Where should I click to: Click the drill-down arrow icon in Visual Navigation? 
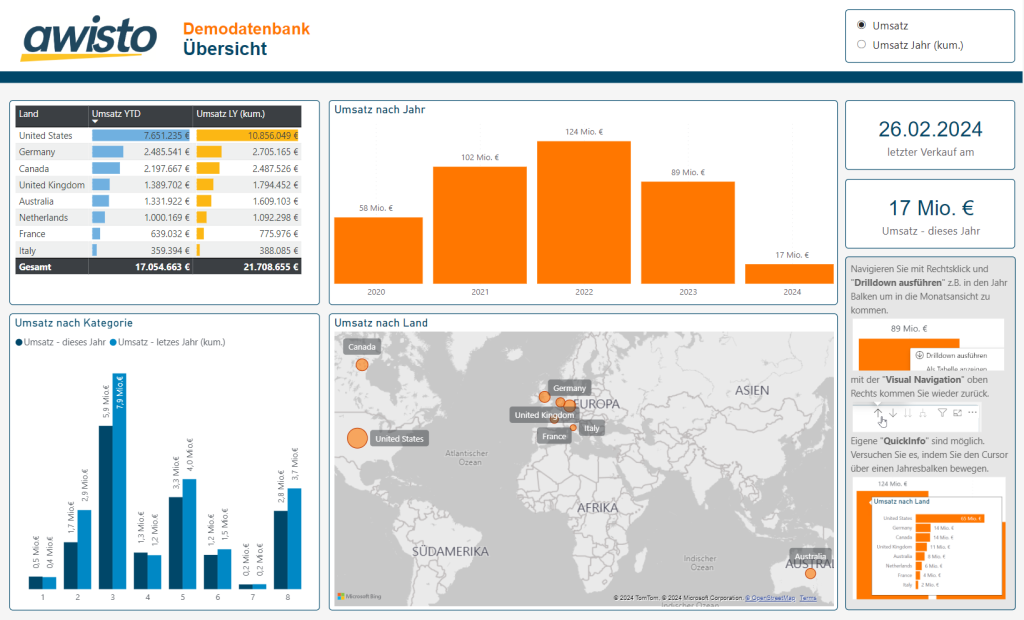(x=893, y=412)
